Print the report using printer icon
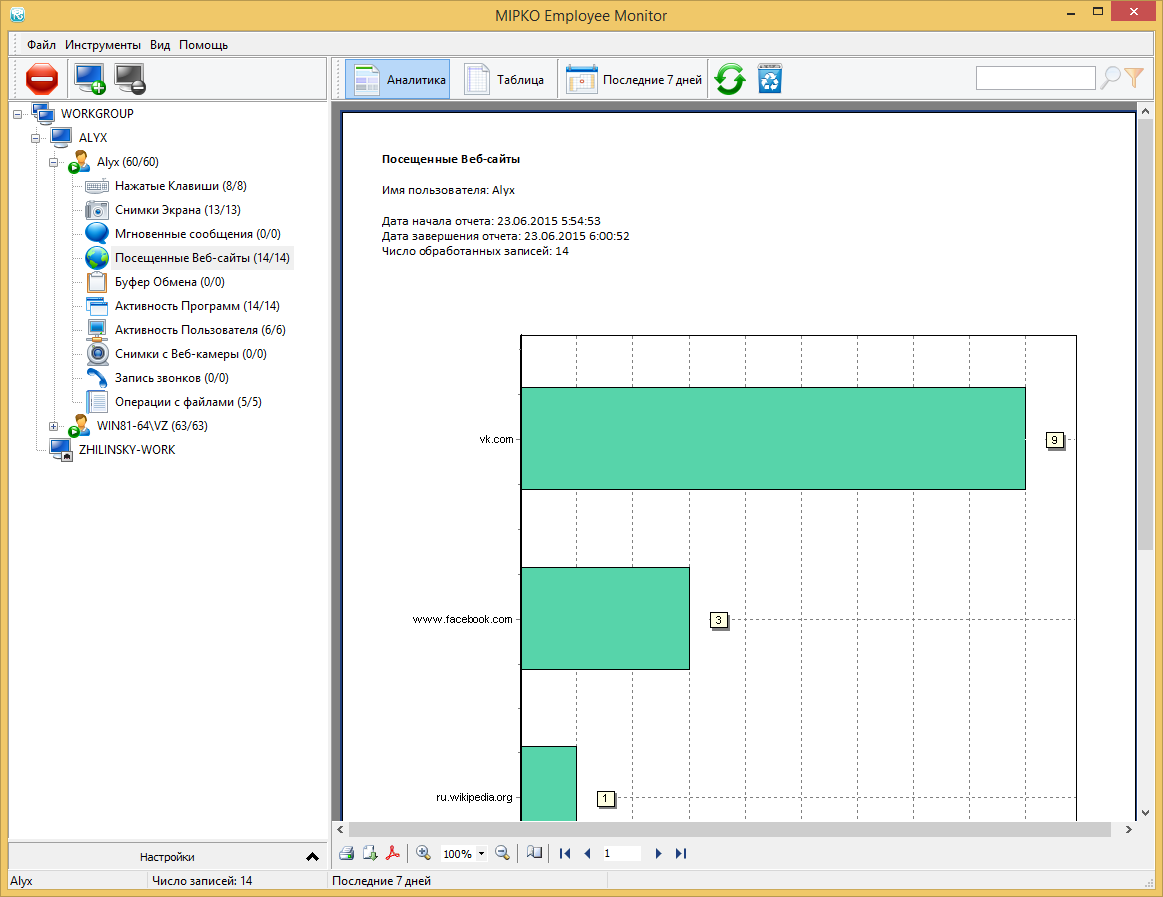 click(x=346, y=853)
